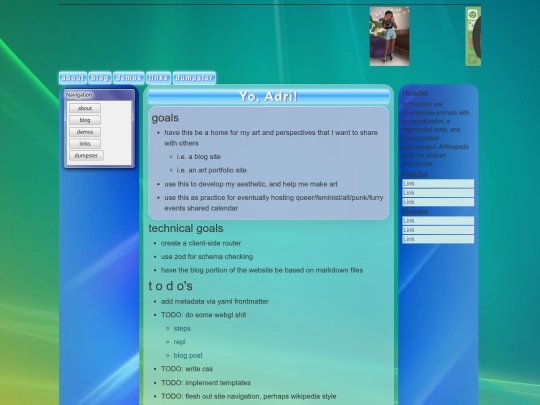Click 'TODO: flesh out site navigation' item
This screenshot has height=405, width=540.
point(248,396)
